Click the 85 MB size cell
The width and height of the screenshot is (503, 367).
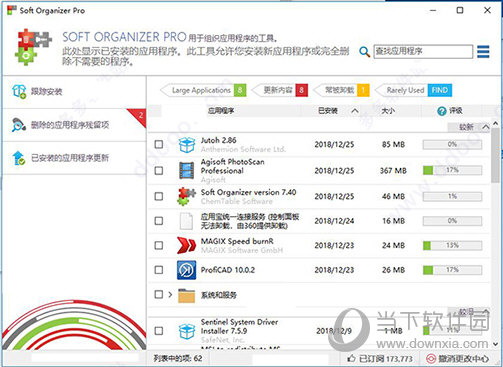[x=393, y=145]
